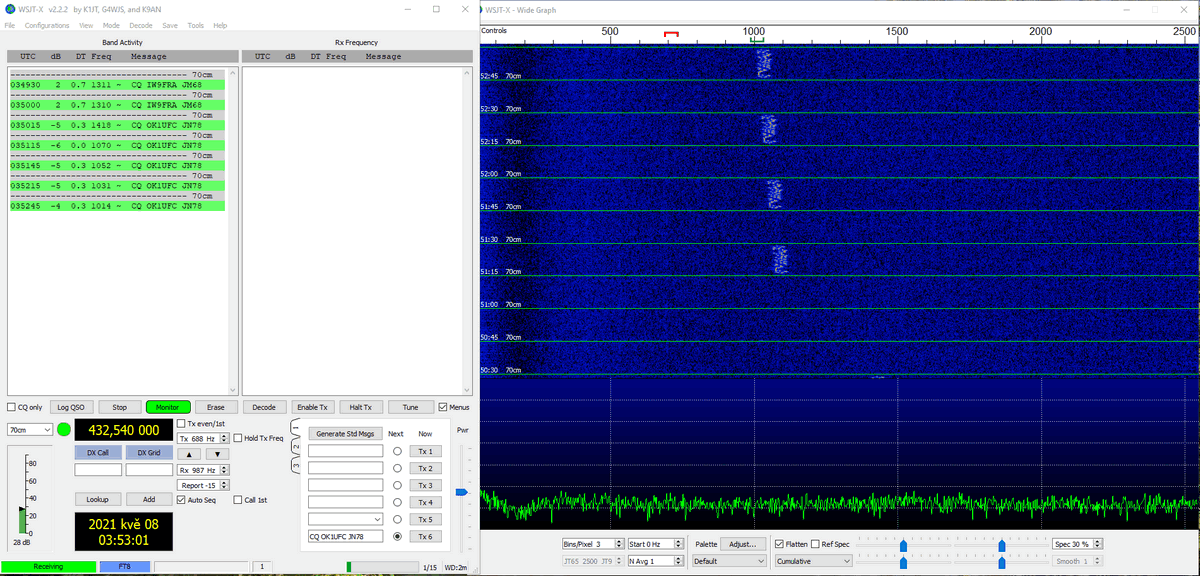Click the down arrow frequency shift button
This screenshot has height=576, width=1200.
217,454
